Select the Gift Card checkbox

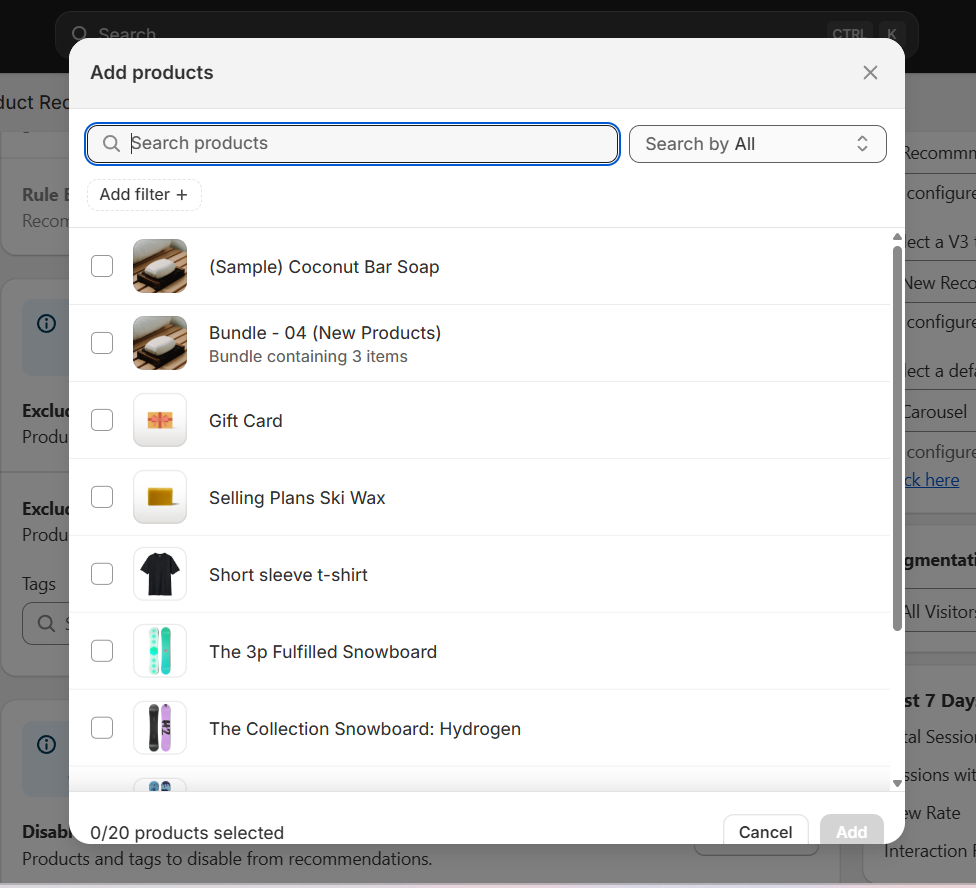click(x=101, y=420)
